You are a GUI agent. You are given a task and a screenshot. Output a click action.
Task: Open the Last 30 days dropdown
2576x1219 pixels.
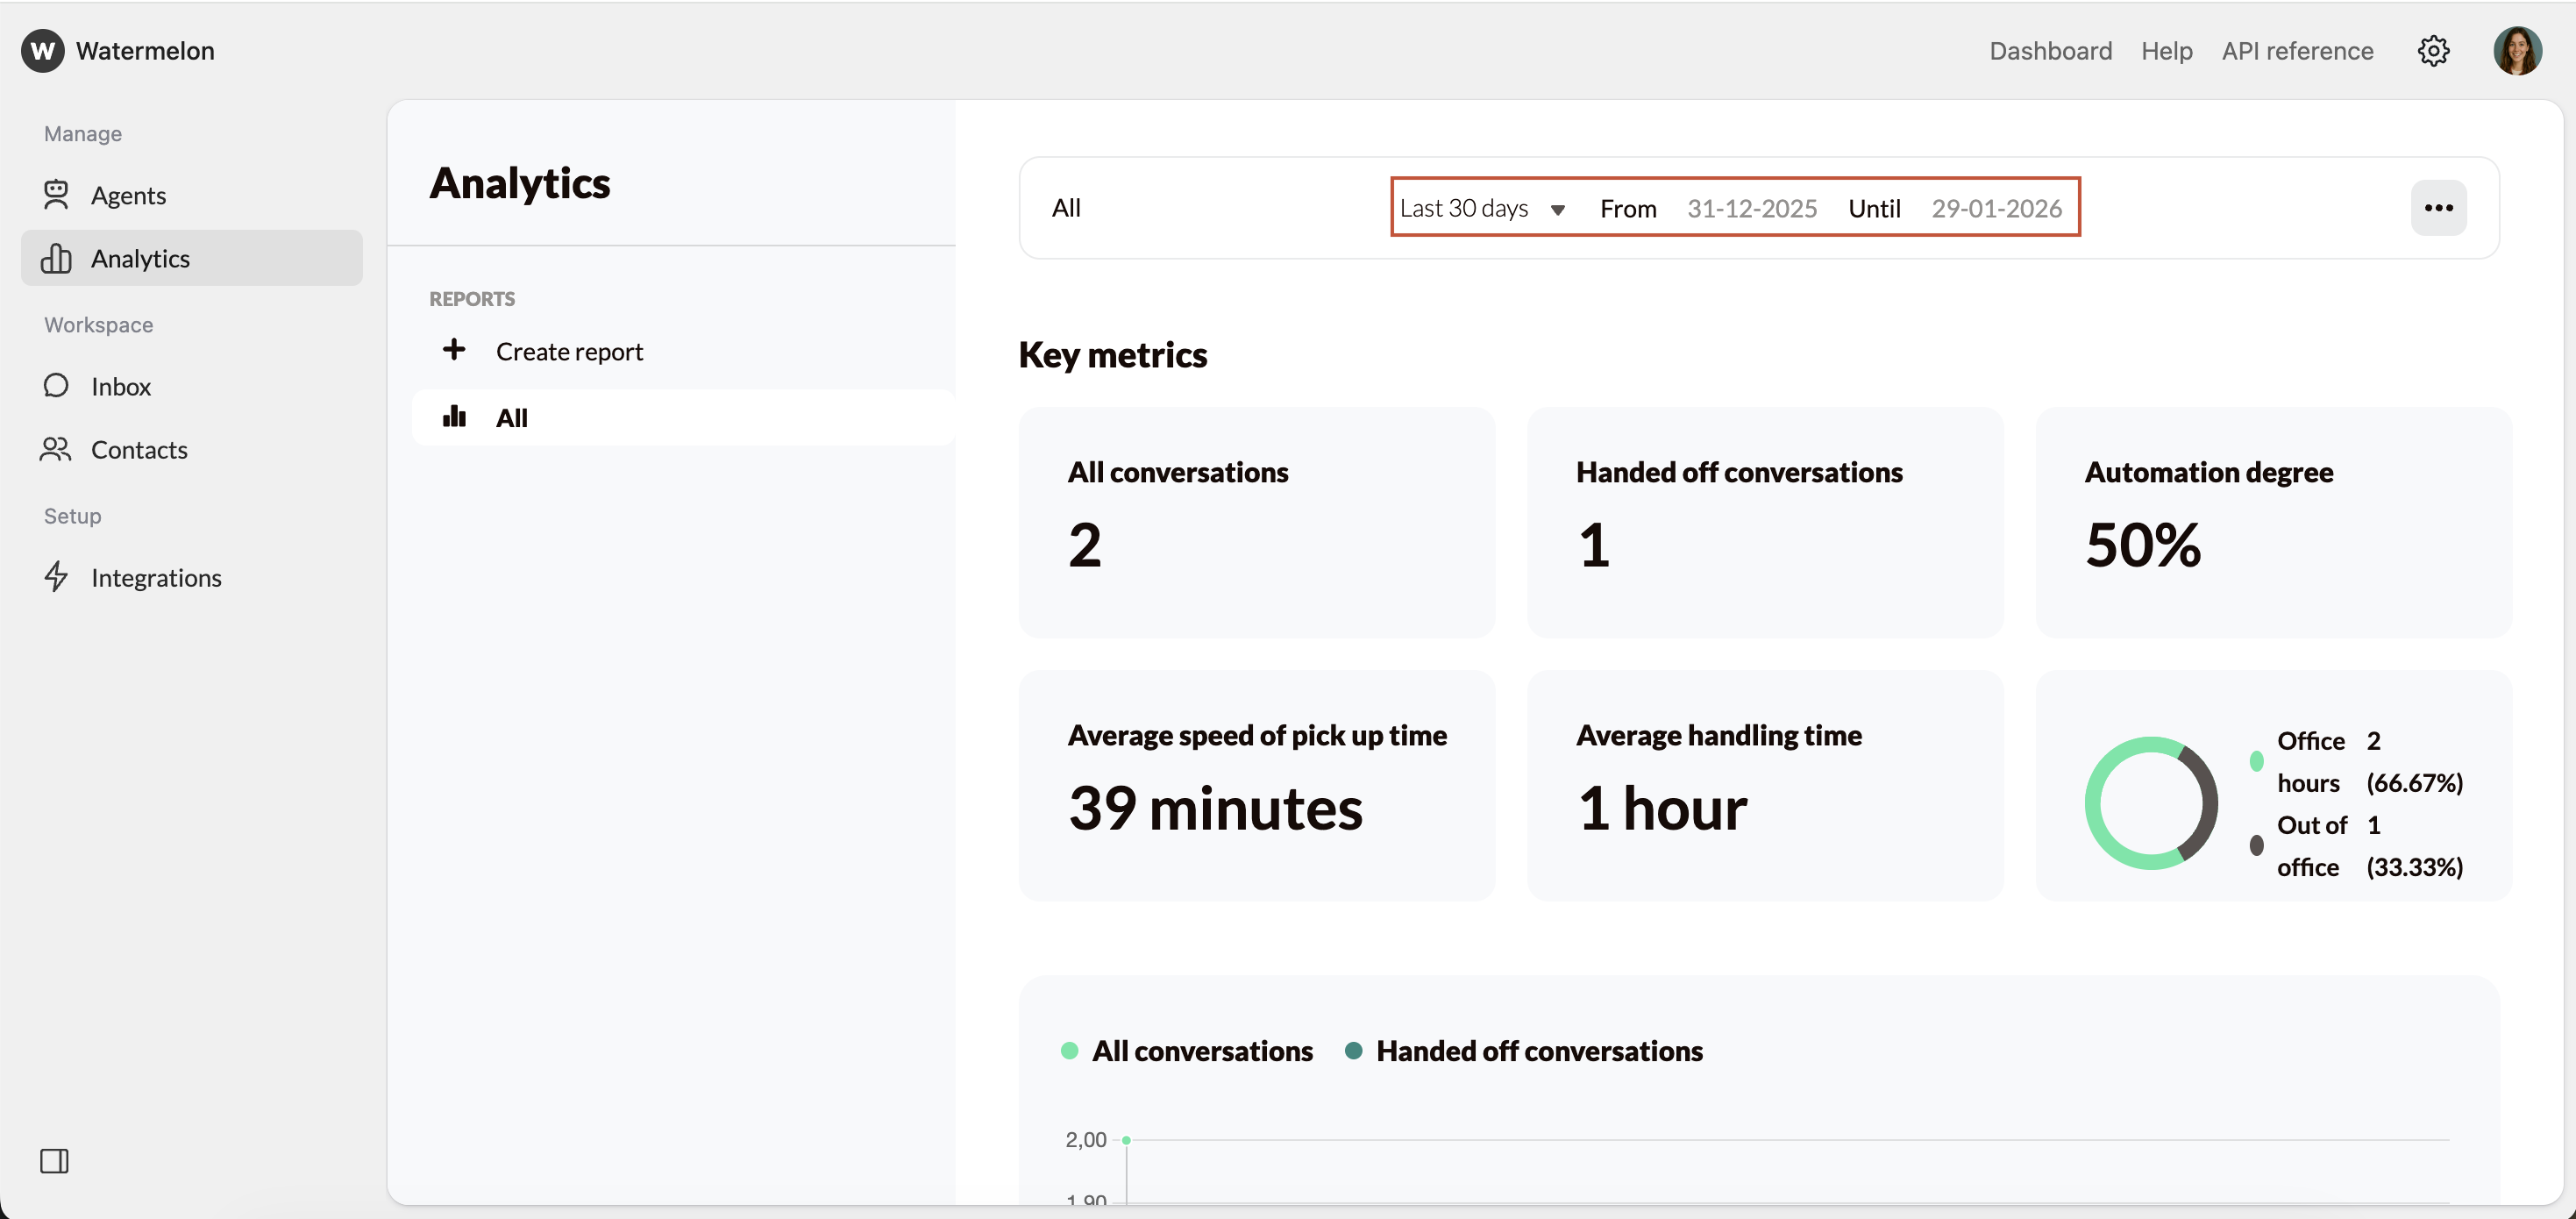tap(1482, 208)
